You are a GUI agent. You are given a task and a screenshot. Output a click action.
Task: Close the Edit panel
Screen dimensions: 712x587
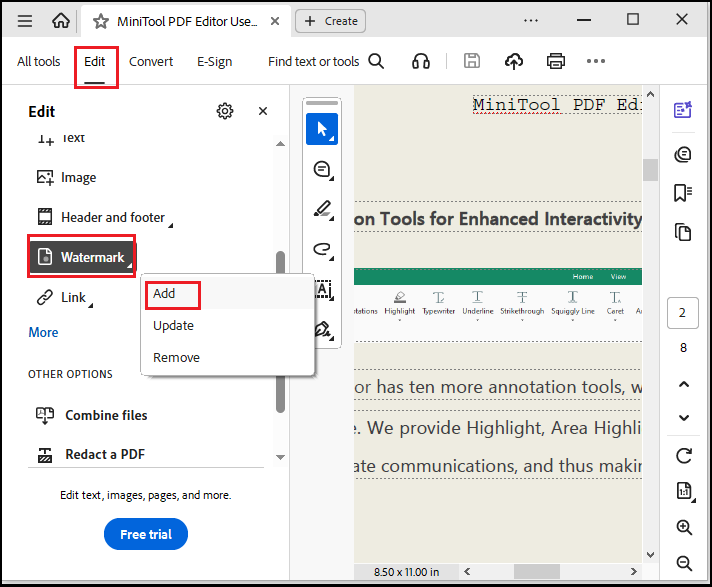pyautogui.click(x=263, y=111)
